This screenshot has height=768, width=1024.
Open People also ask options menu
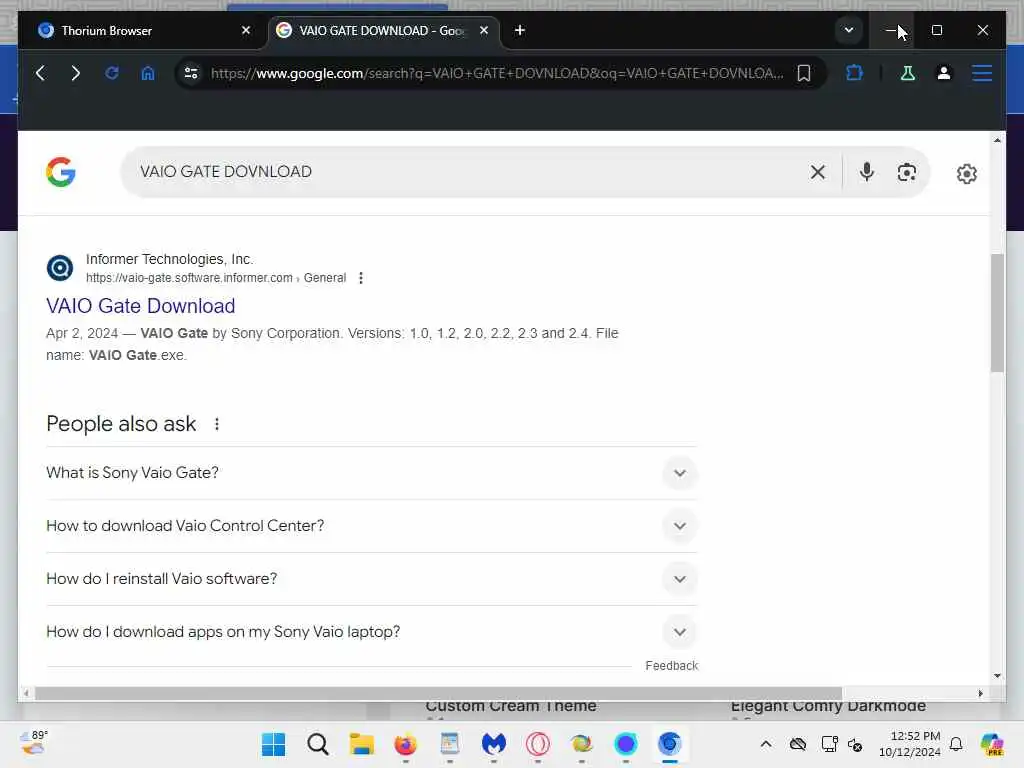pyautogui.click(x=217, y=424)
